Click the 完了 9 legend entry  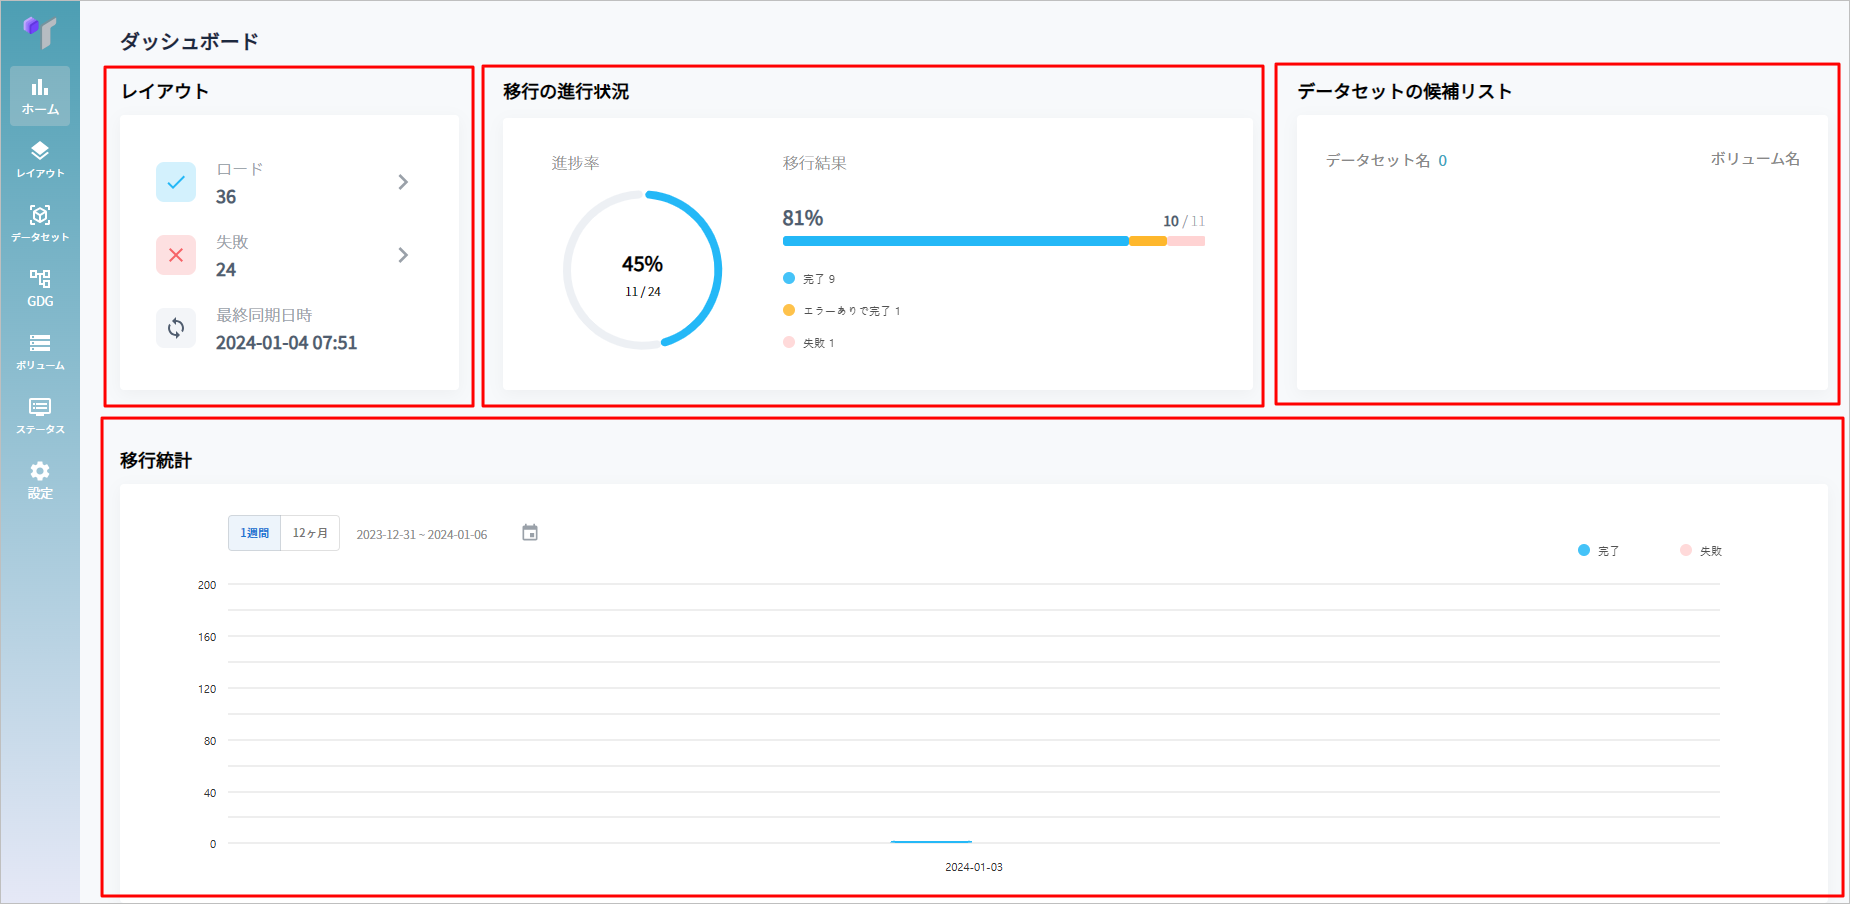point(809,279)
